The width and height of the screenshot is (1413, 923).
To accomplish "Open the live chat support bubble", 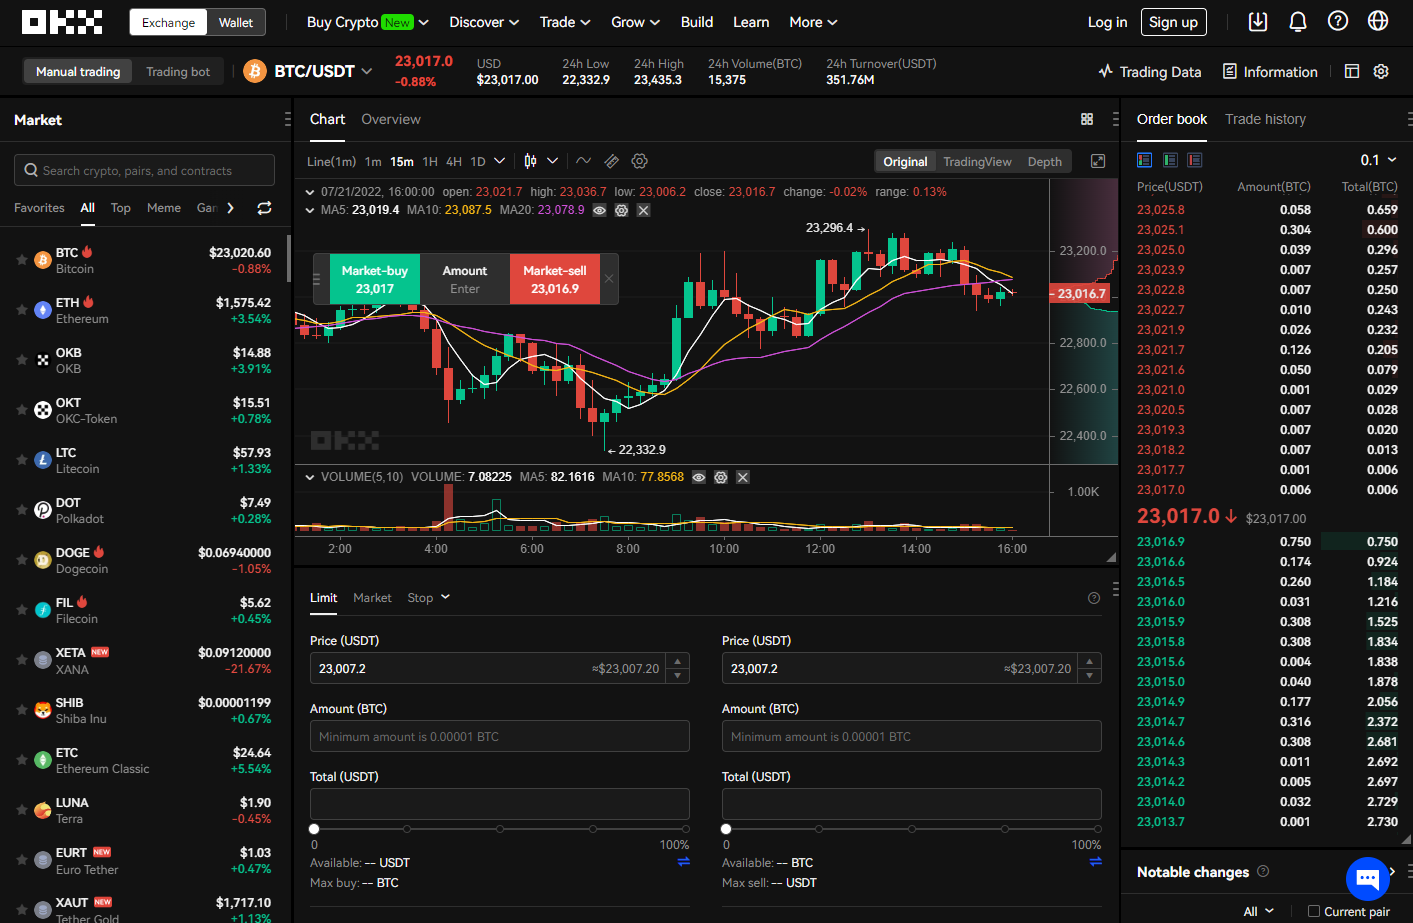I will point(1368,879).
